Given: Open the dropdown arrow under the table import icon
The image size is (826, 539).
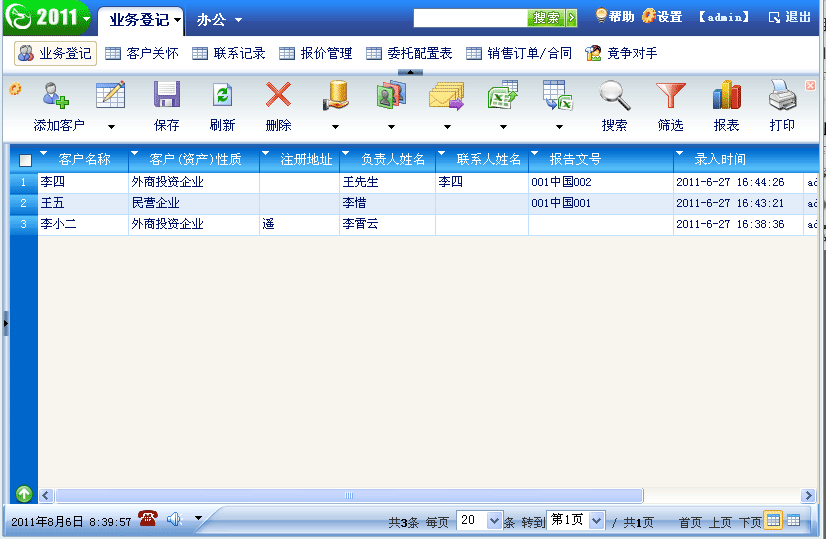Looking at the screenshot, I should click(x=559, y=126).
